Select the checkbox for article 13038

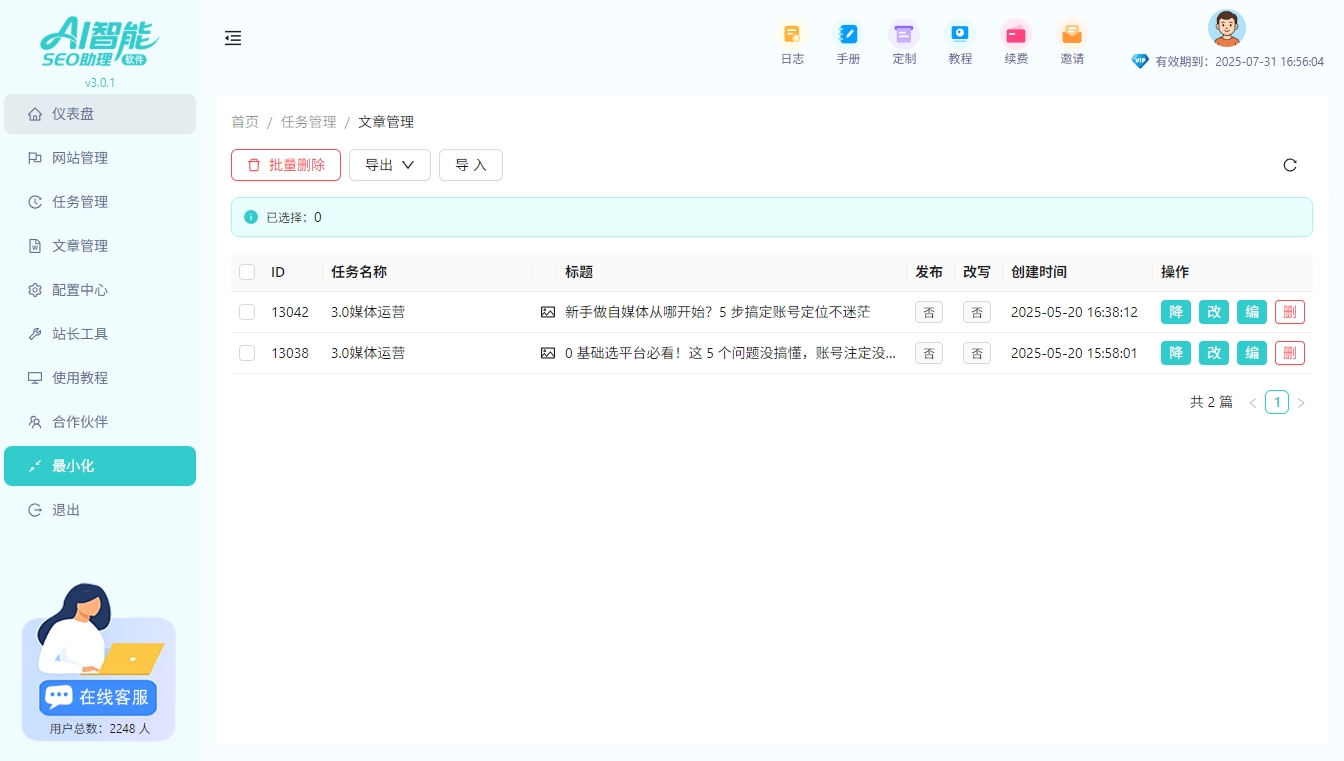click(246, 353)
